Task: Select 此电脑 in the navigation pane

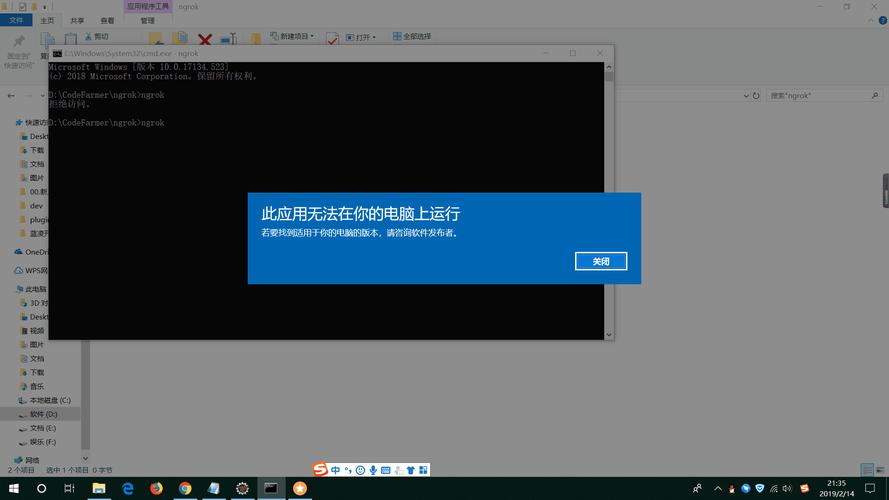Action: click(x=32, y=289)
